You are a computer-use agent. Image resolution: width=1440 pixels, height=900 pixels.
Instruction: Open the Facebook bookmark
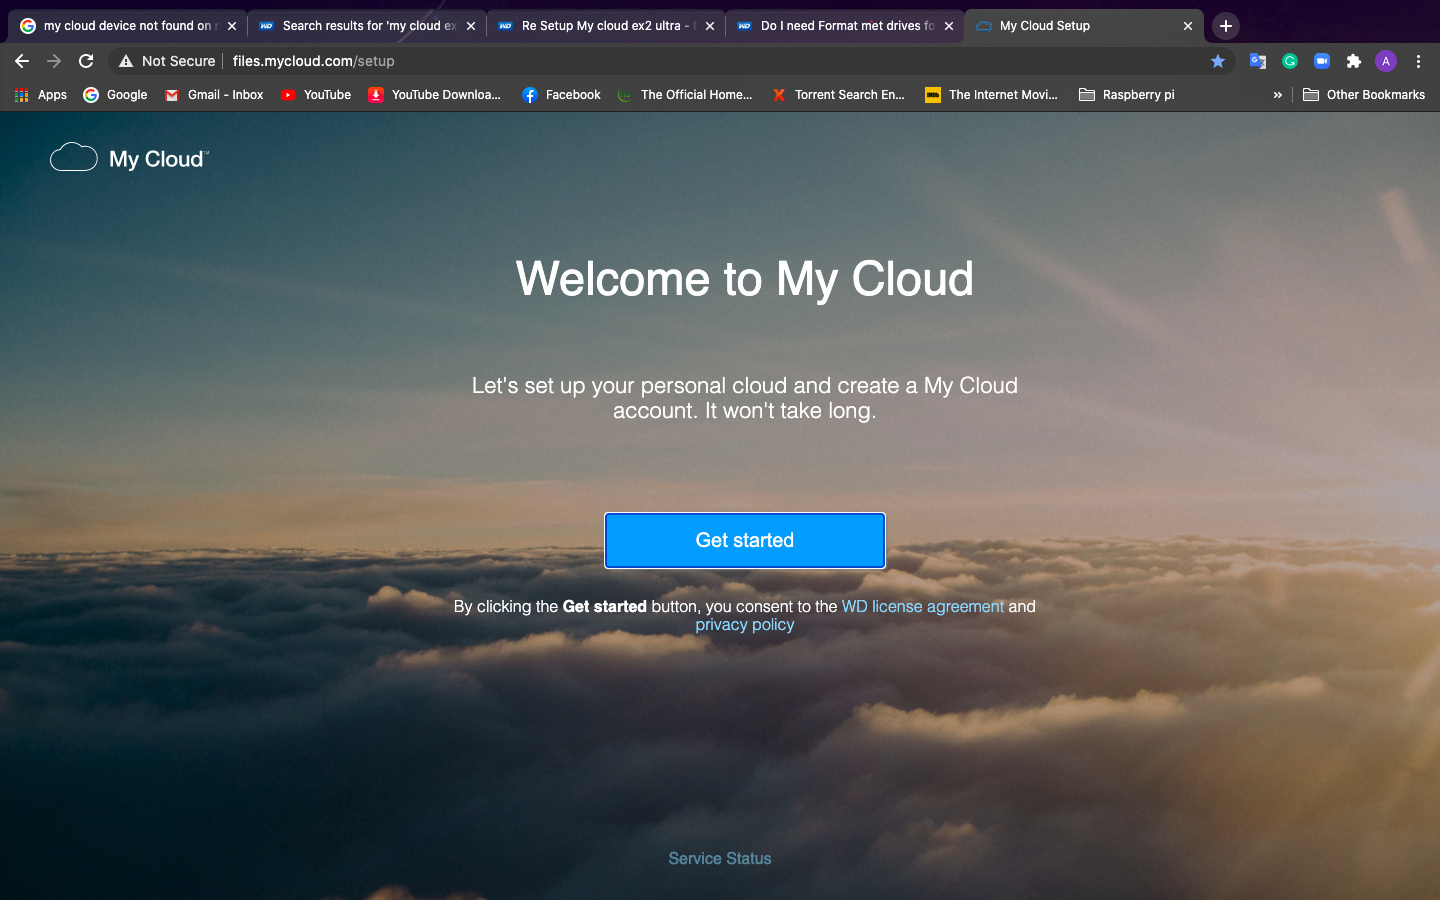(x=561, y=95)
